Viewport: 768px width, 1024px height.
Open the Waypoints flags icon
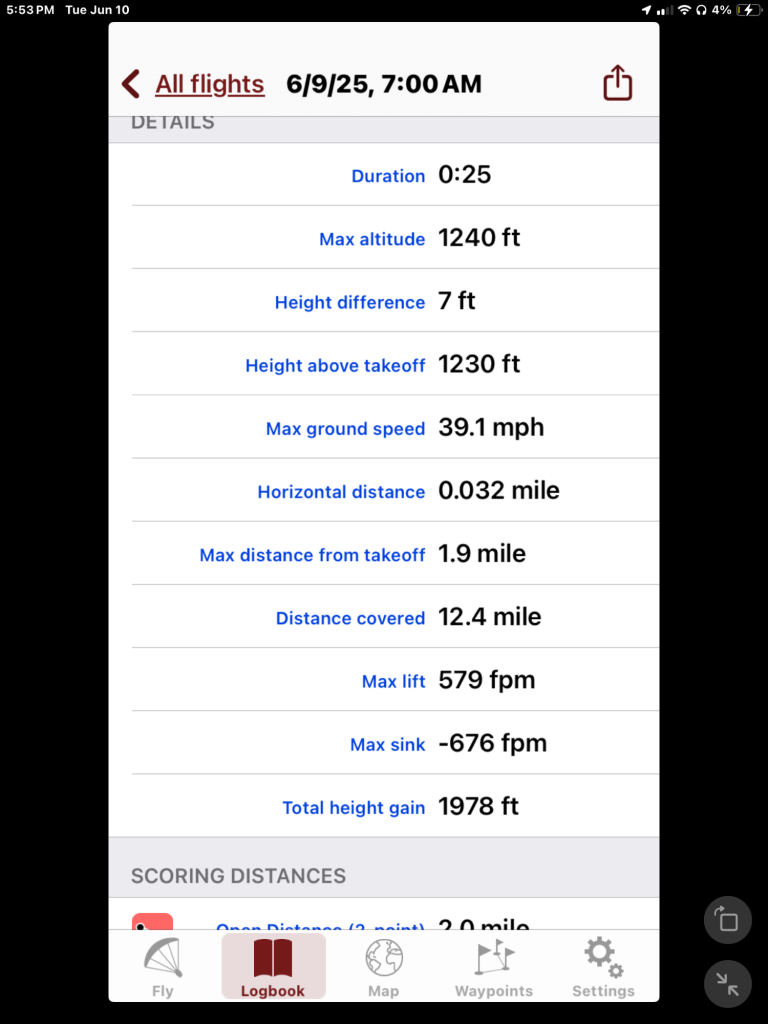coord(494,957)
